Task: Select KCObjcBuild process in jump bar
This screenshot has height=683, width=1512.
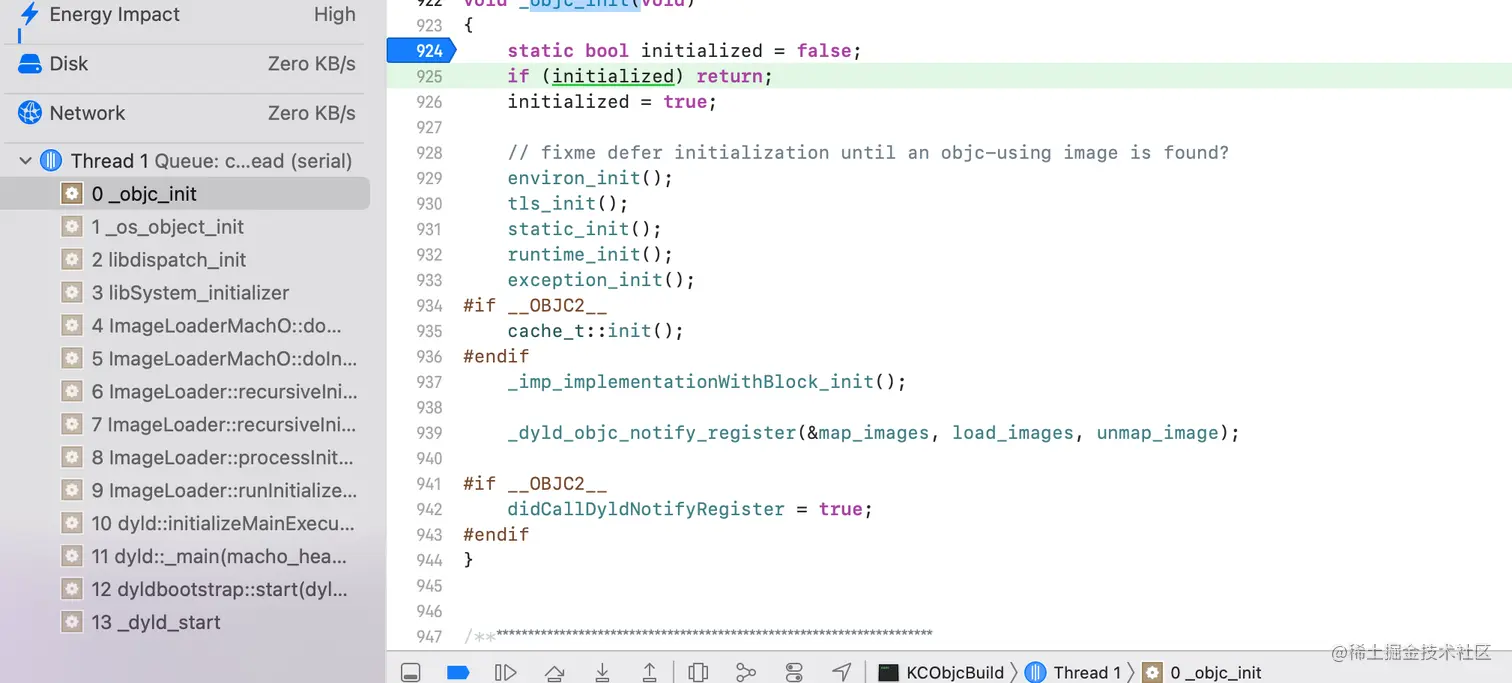Action: point(941,672)
